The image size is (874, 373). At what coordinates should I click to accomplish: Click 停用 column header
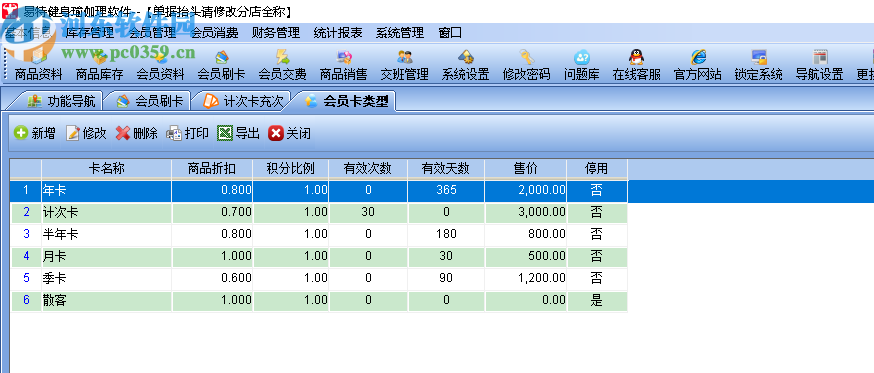[x=597, y=169]
